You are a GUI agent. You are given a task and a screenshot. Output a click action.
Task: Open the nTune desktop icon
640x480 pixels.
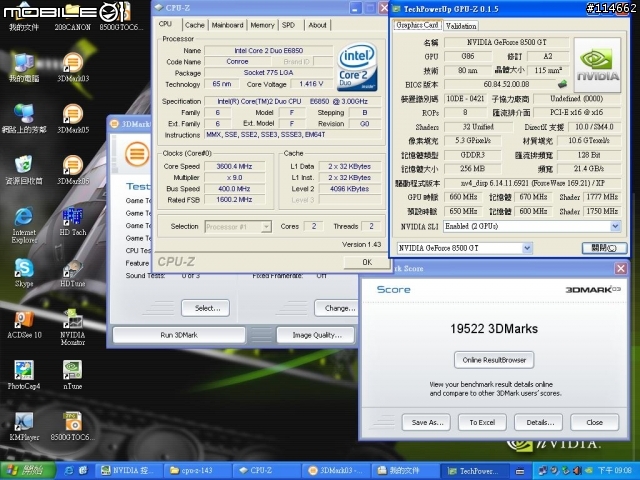pyautogui.click(x=73, y=376)
